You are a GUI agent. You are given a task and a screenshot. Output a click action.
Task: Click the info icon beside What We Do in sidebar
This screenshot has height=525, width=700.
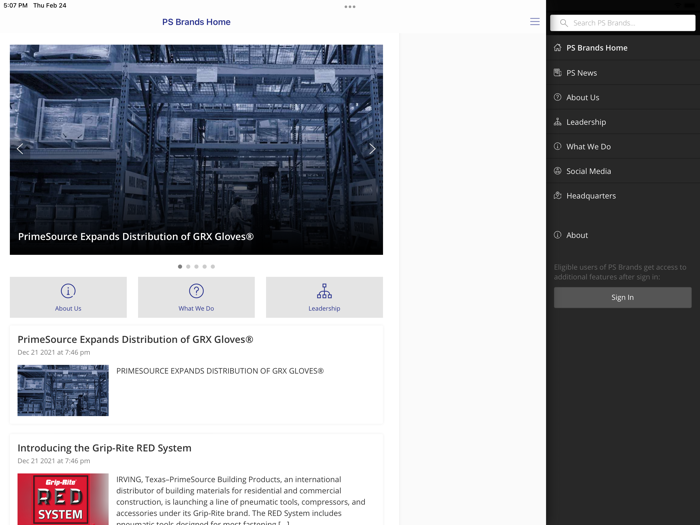pyautogui.click(x=558, y=146)
